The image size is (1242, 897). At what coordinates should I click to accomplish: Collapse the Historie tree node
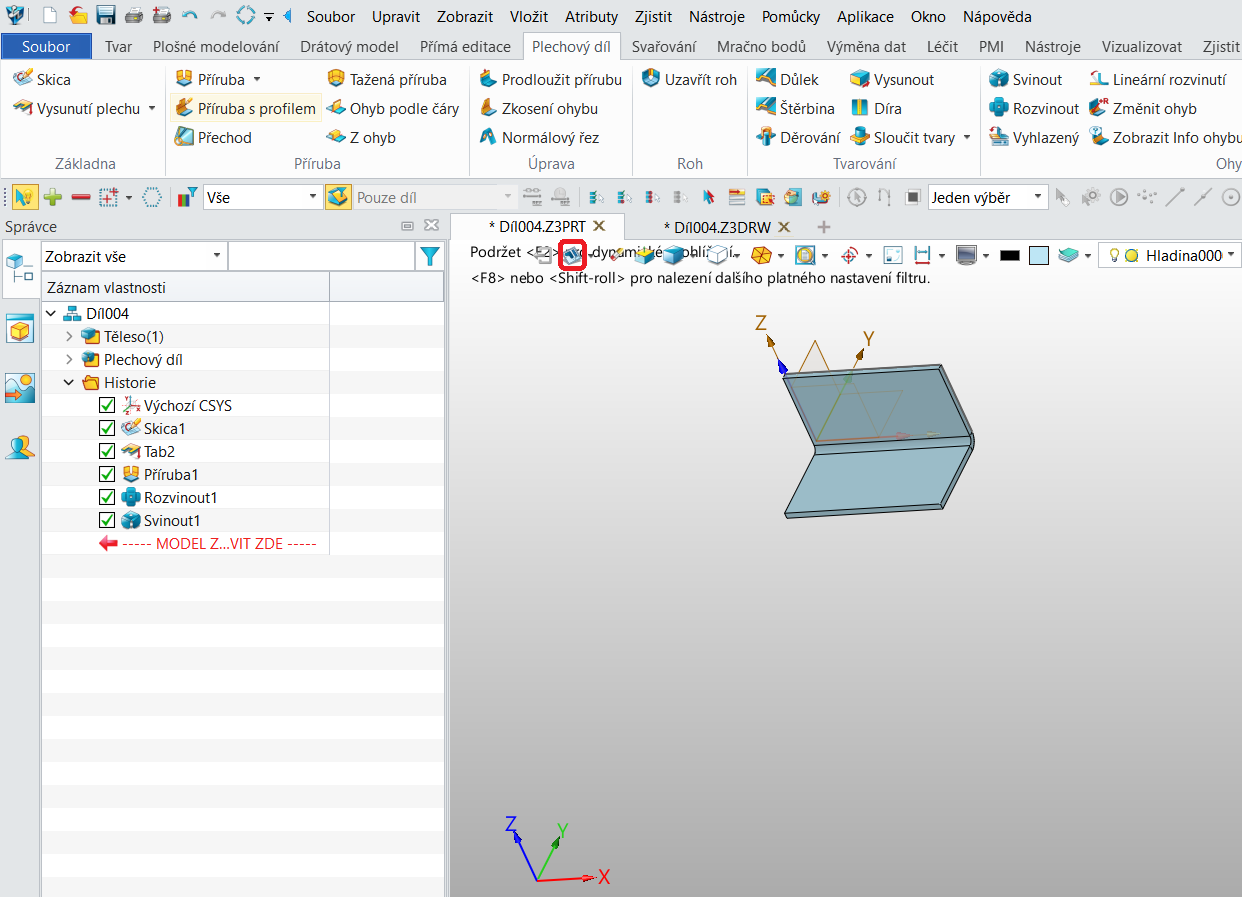pos(69,383)
